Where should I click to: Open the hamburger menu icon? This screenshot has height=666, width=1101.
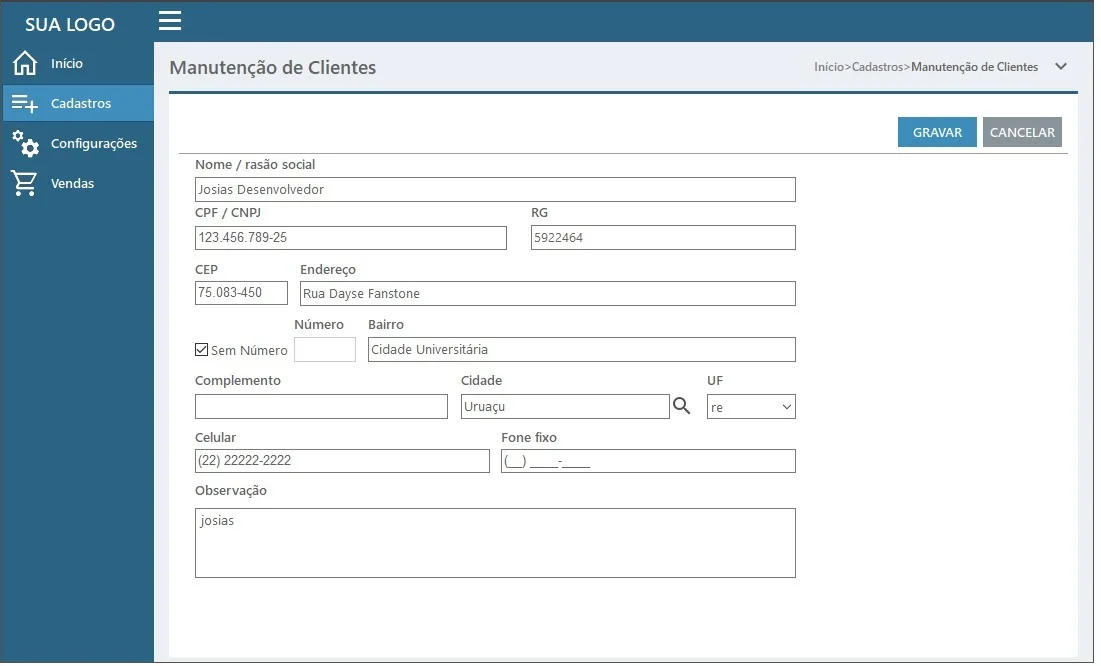pos(170,21)
